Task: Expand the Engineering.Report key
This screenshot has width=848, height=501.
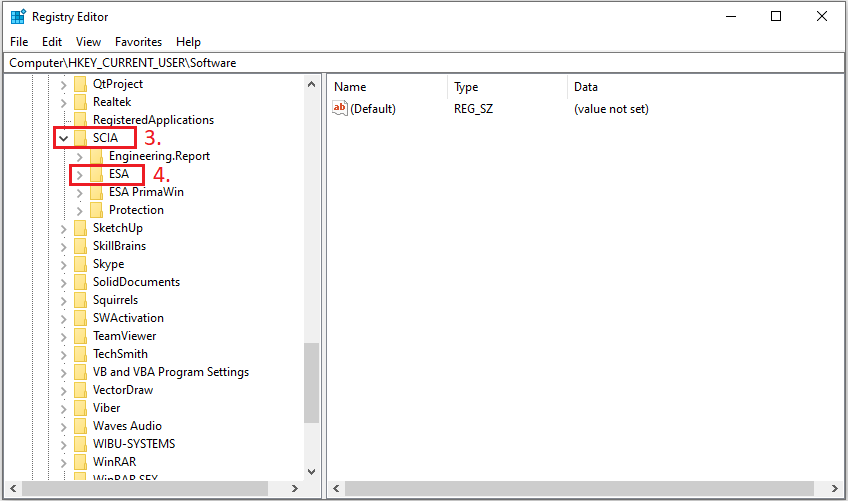Action: tap(80, 156)
